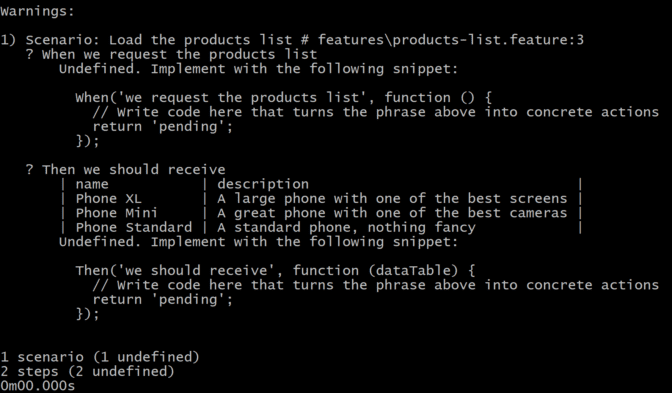Click the first 'Undefined. Implement with' message

tap(258, 69)
